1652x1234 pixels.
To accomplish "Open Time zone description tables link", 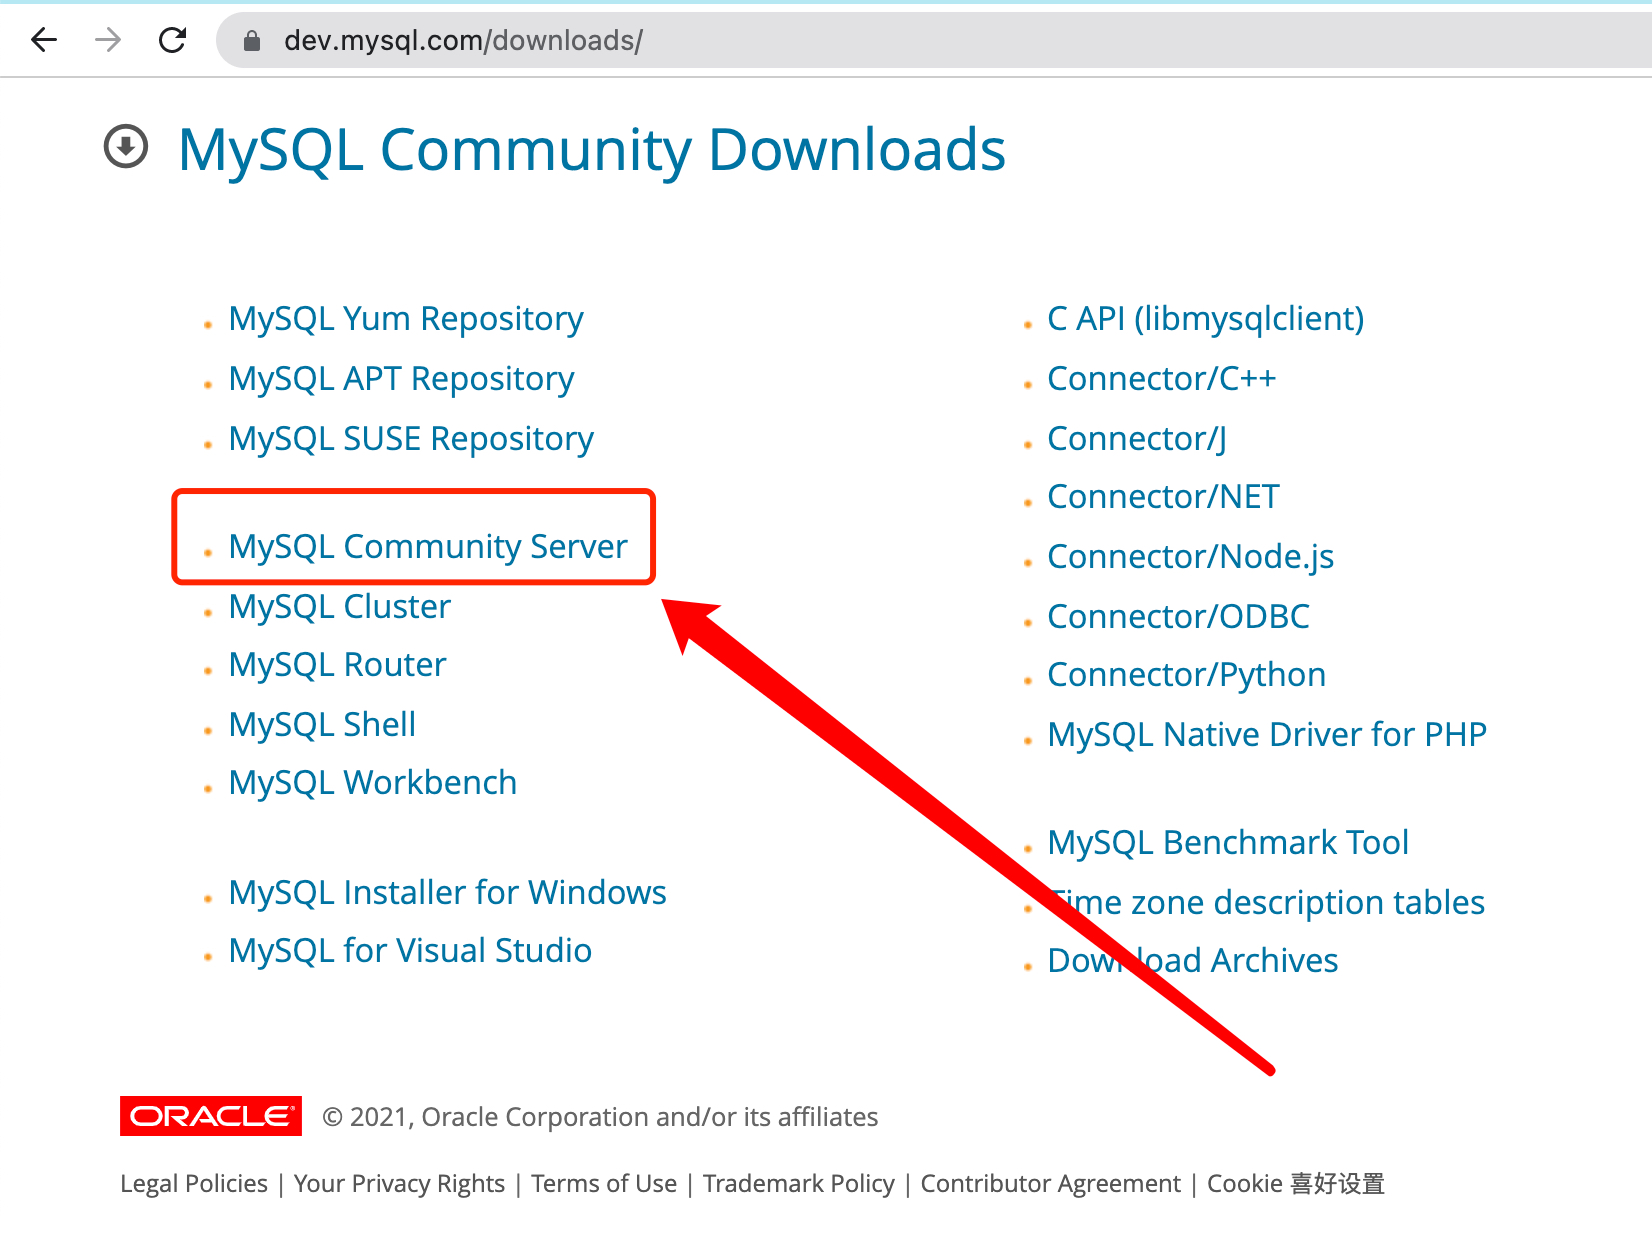I will (x=1266, y=903).
